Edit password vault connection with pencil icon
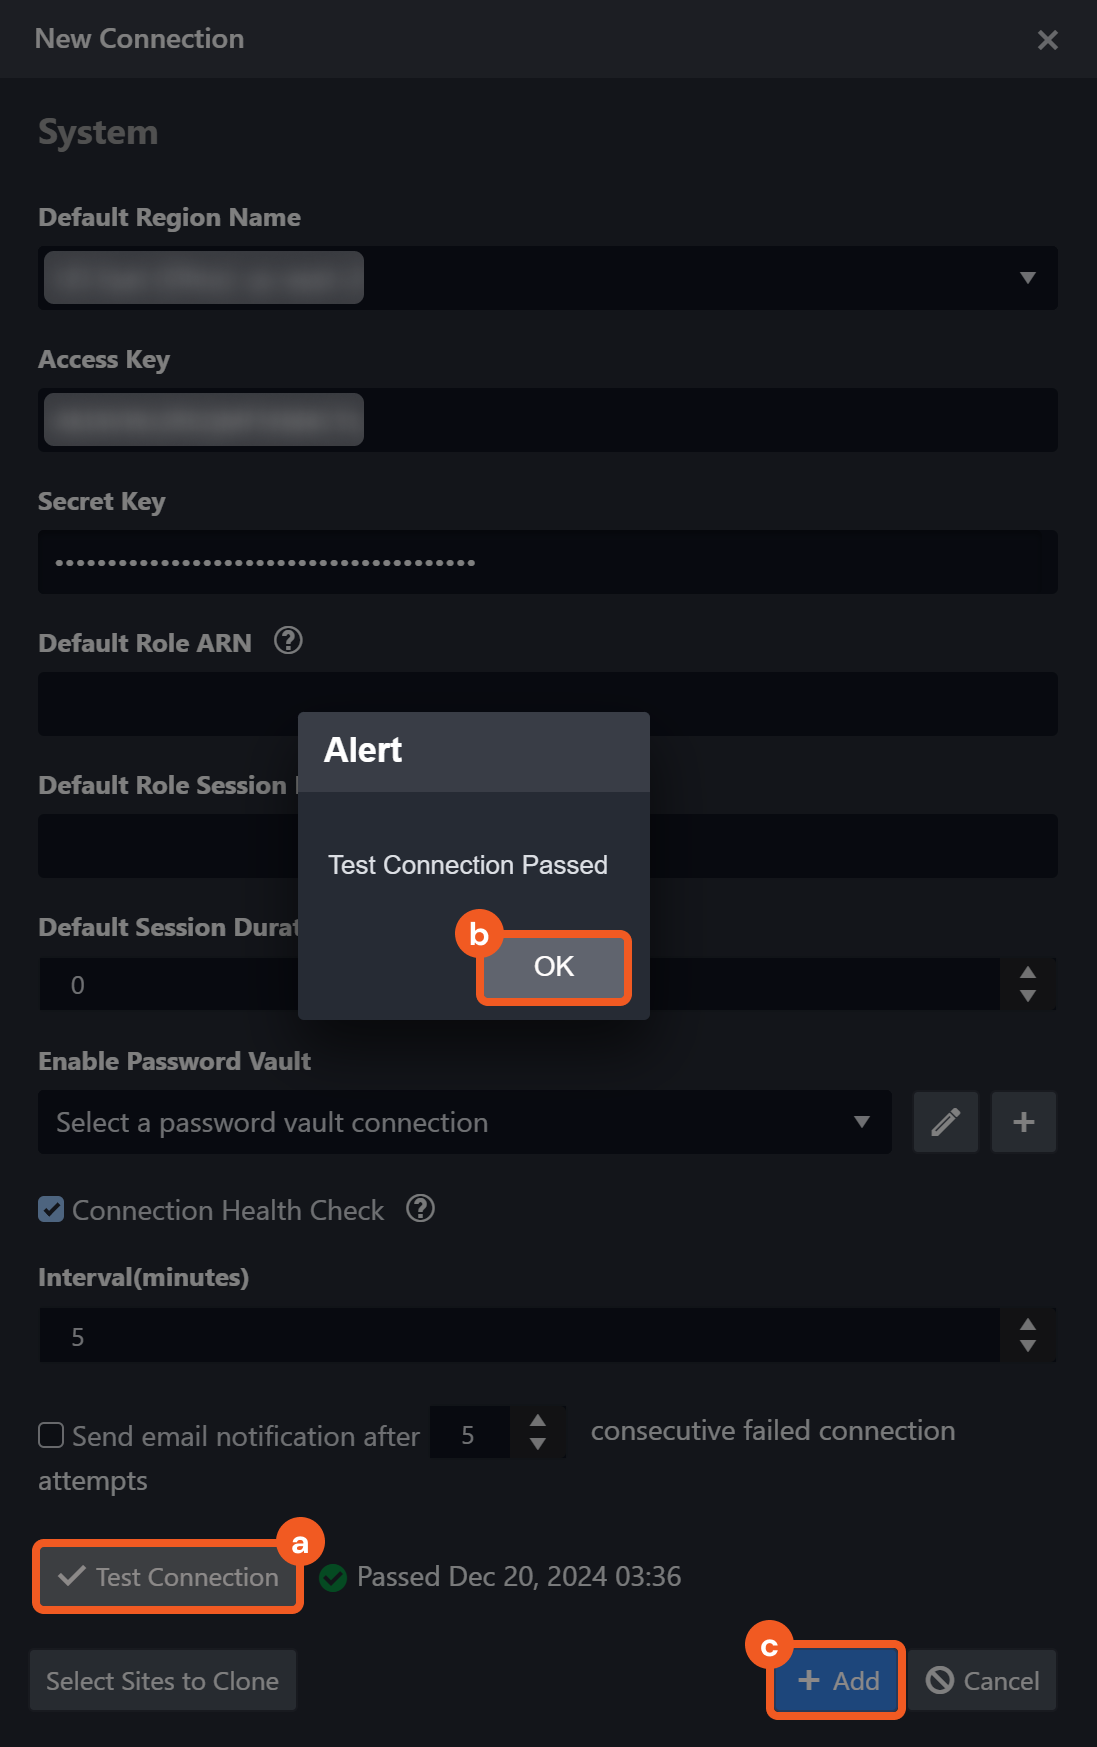Screen dimensions: 1097x1747 945,1122
